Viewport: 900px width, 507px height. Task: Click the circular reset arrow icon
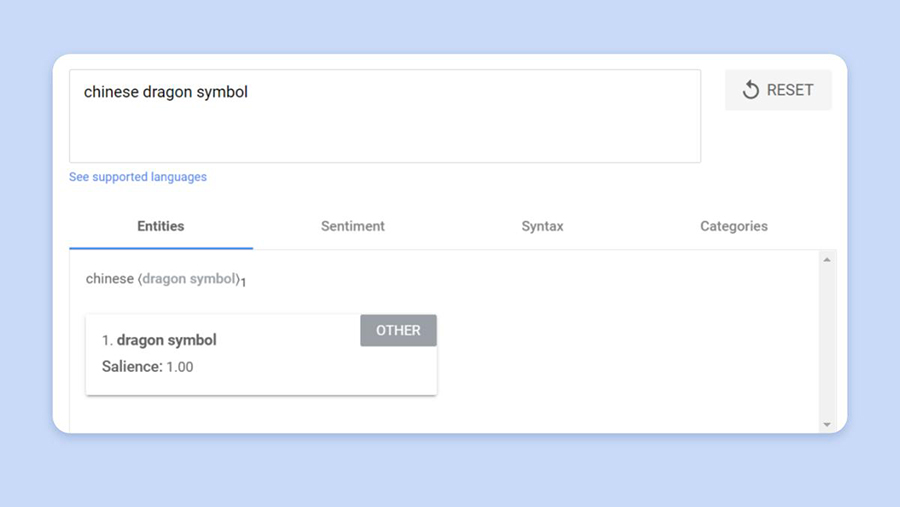[750, 90]
